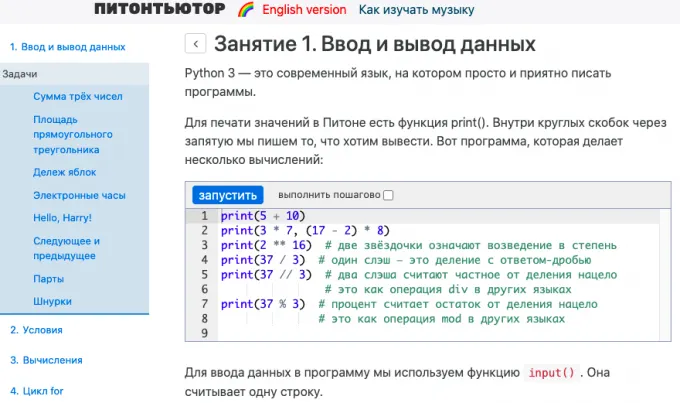The image size is (680, 403).
Task: Open task 'Следующее и предыдущее'
Action: (x=66, y=248)
